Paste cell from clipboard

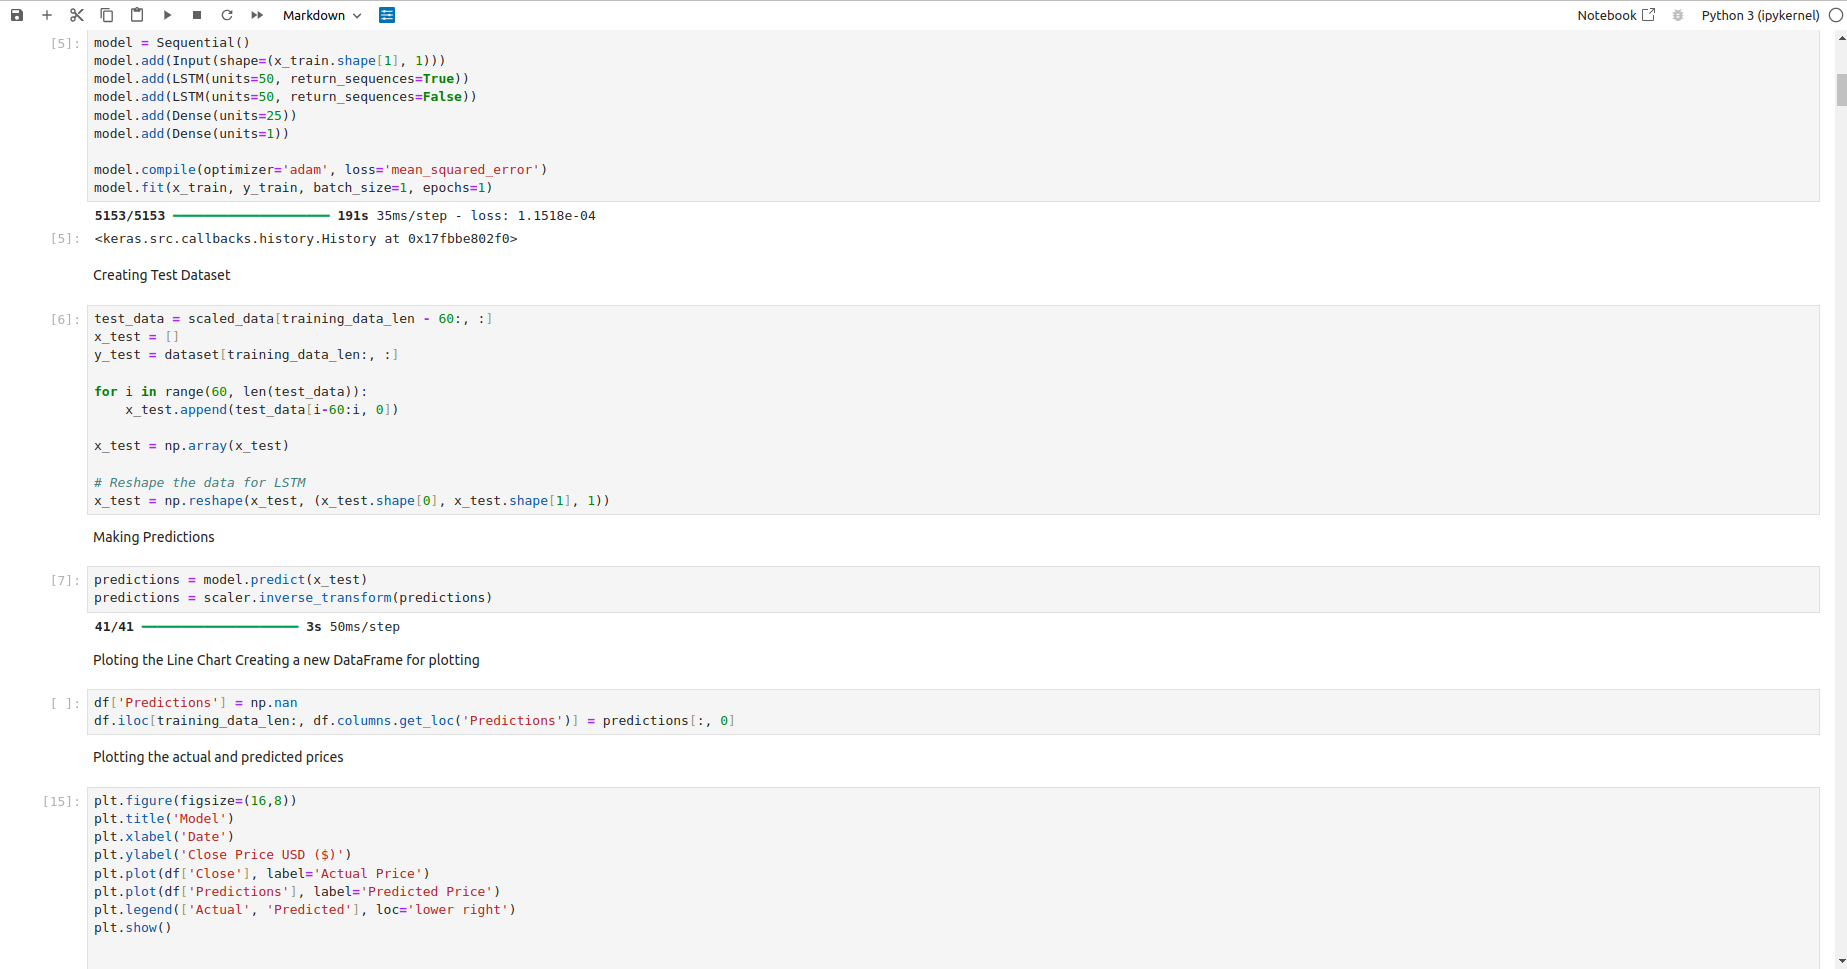[137, 15]
